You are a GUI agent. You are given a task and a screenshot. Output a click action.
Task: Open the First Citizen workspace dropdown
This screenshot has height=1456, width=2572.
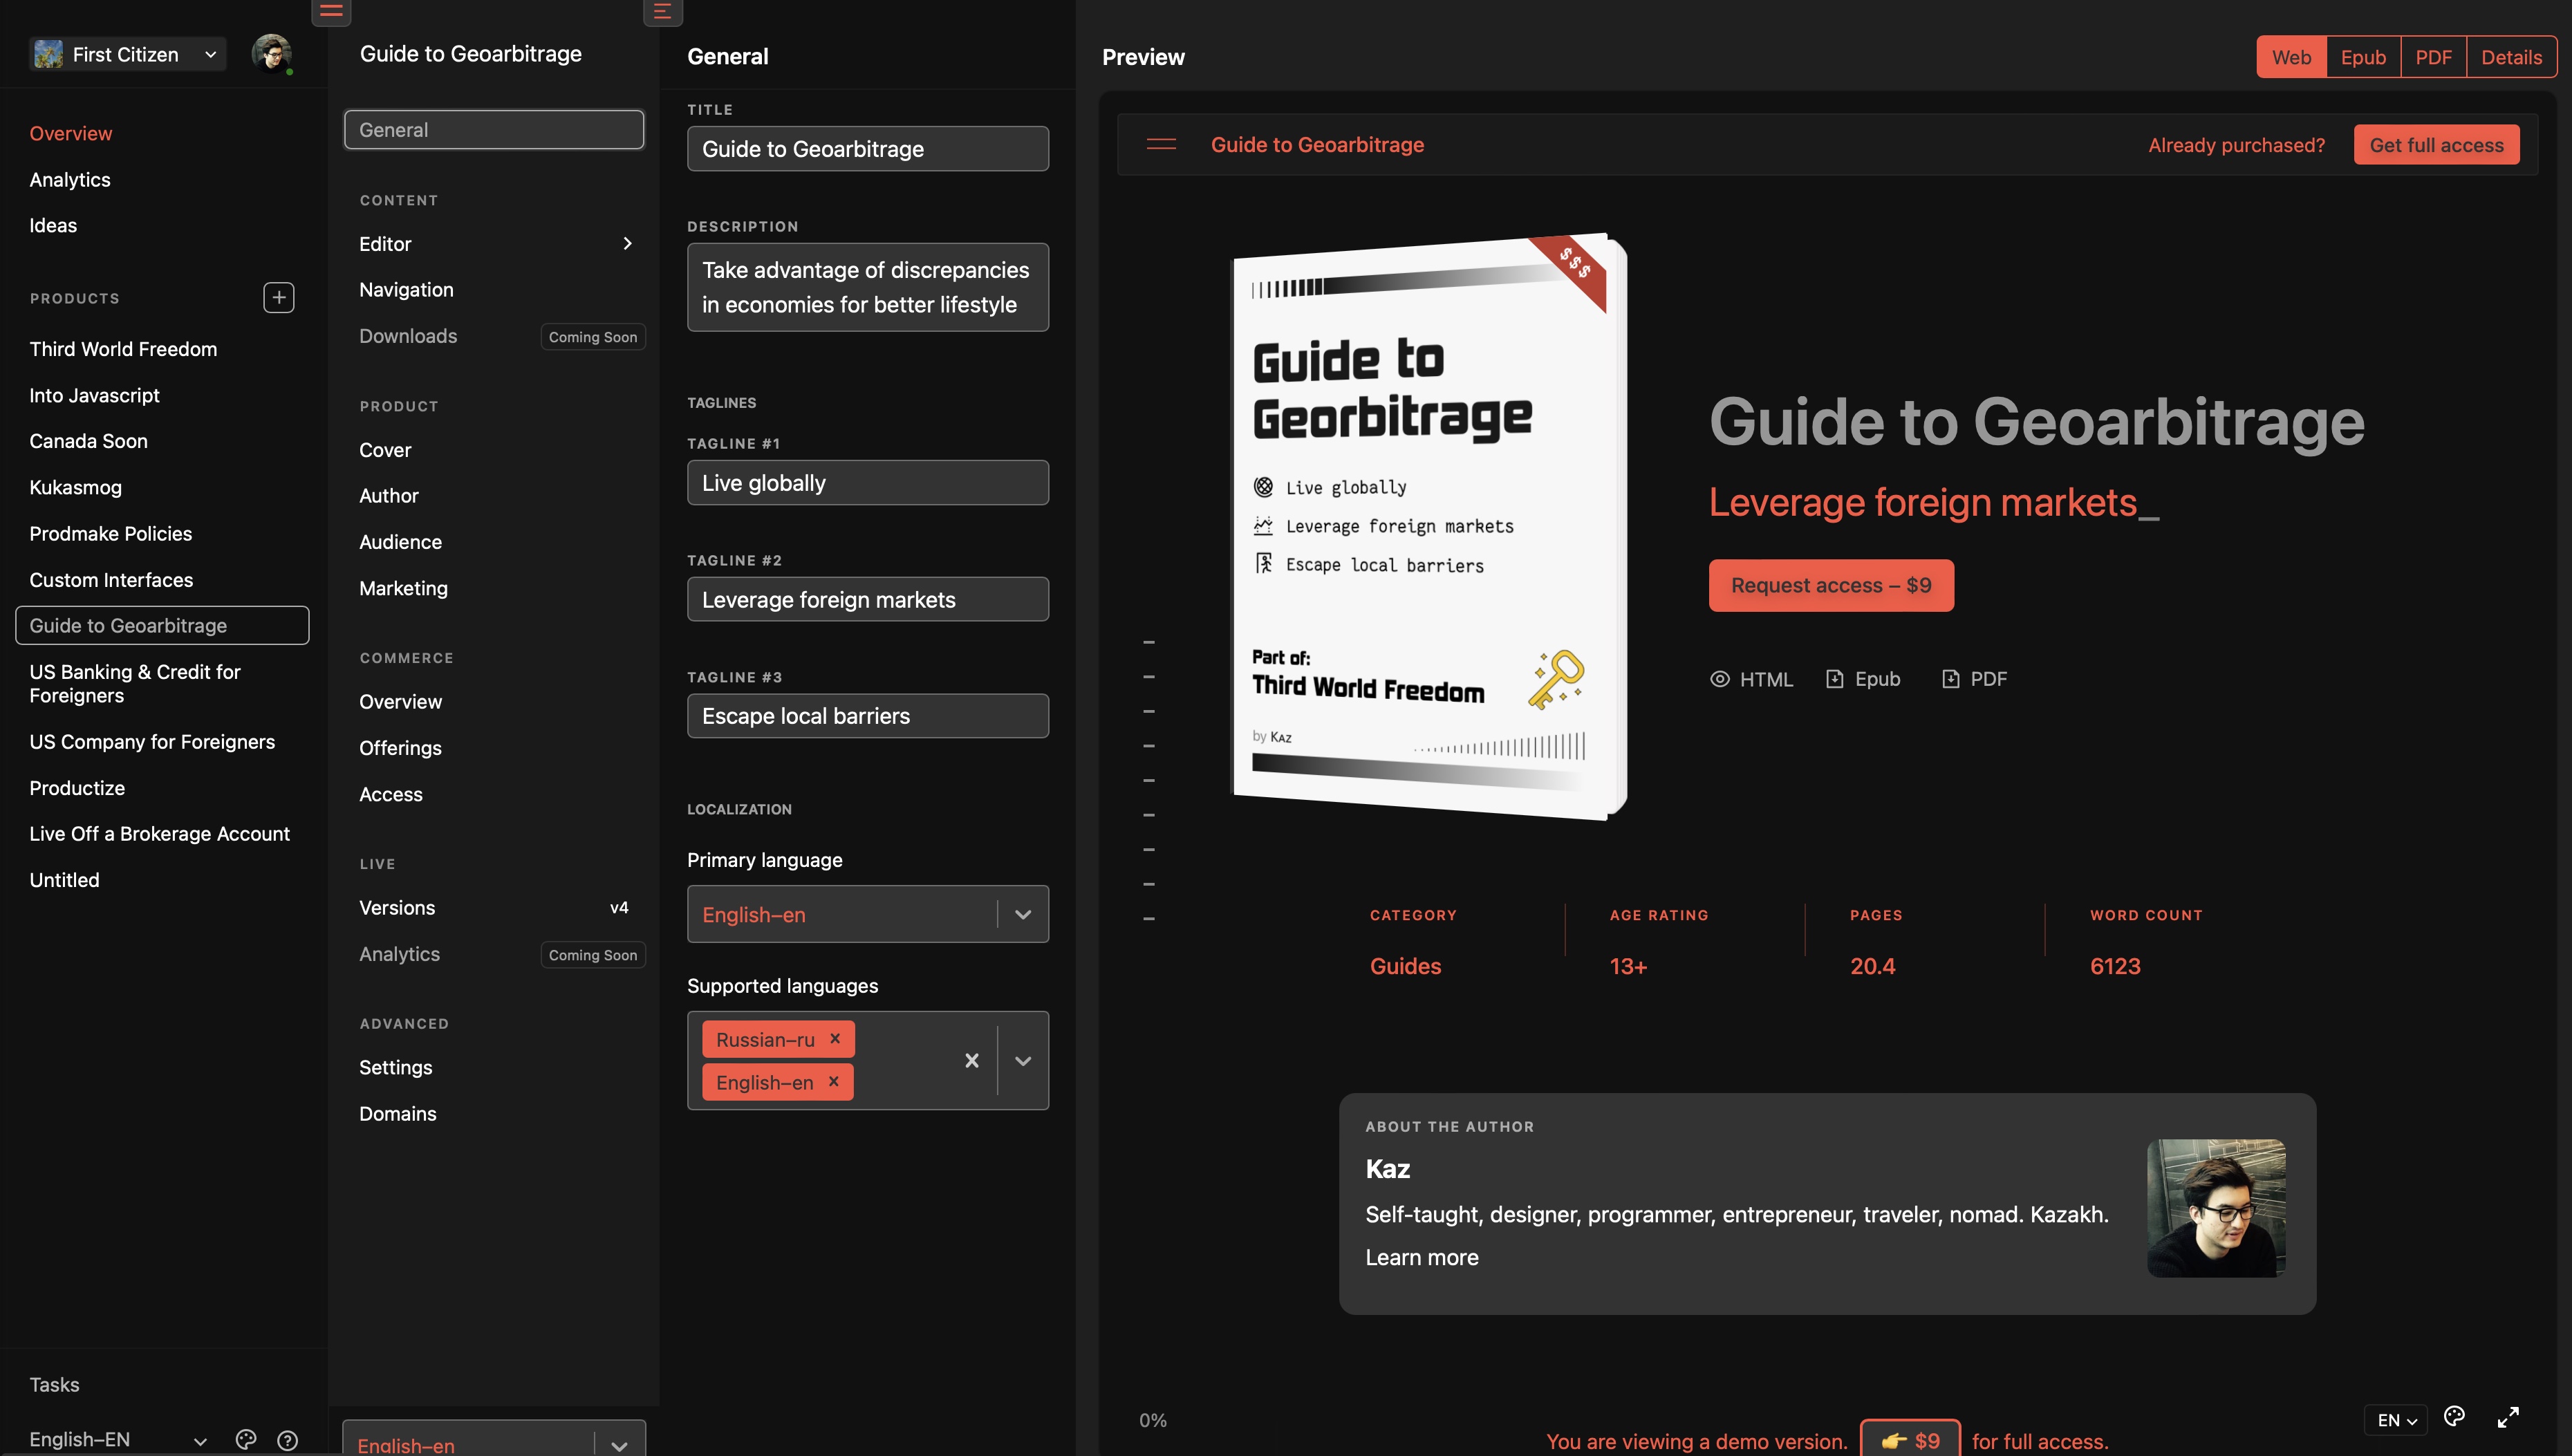coord(126,54)
